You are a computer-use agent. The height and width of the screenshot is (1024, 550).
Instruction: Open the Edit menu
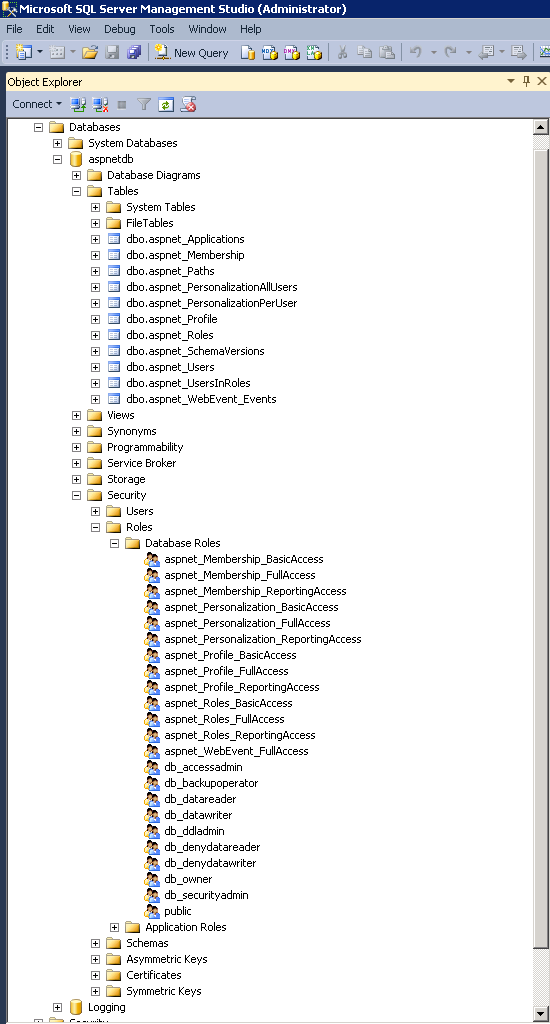coord(45,29)
